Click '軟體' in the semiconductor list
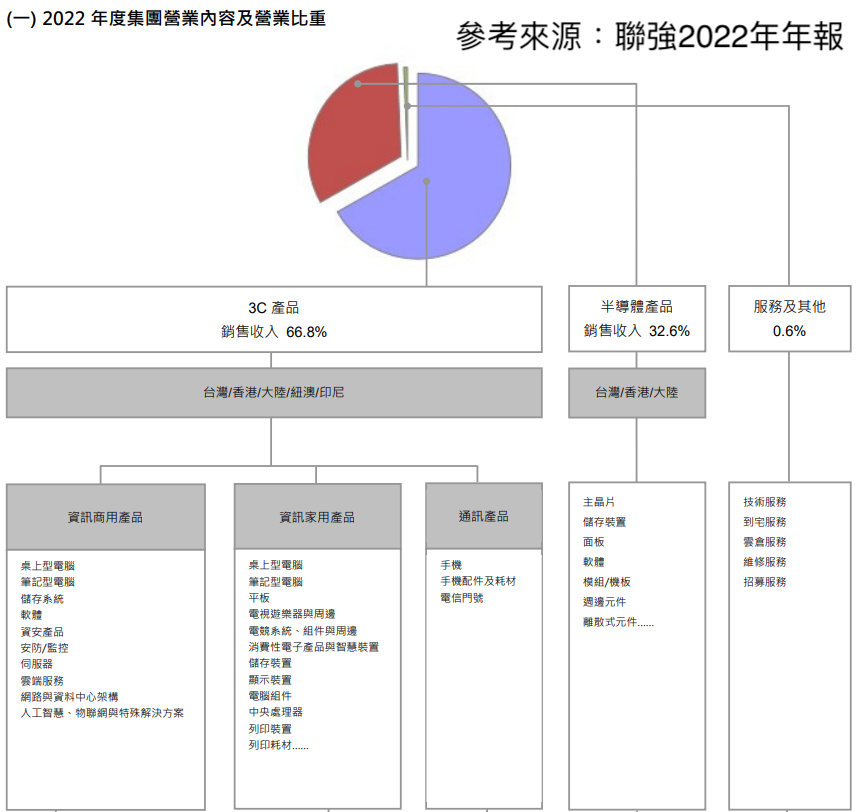859x812 pixels. point(594,562)
